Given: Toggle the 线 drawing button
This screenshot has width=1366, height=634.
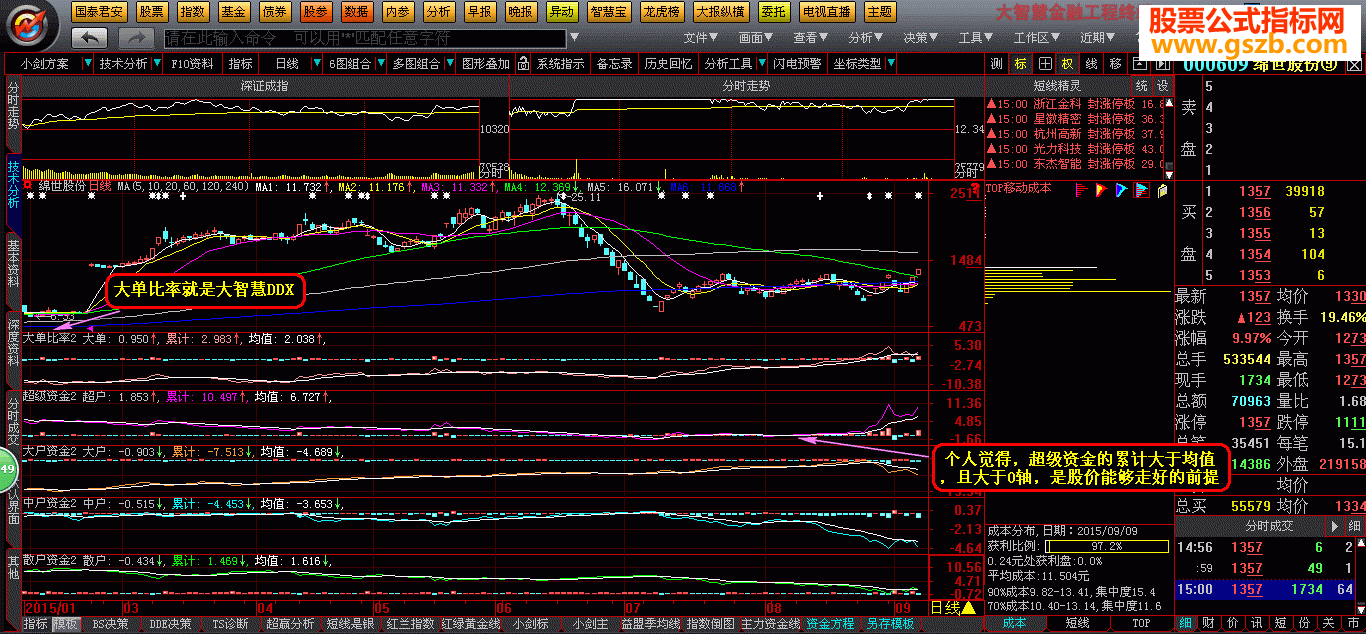Looking at the screenshot, I should [x=1091, y=63].
